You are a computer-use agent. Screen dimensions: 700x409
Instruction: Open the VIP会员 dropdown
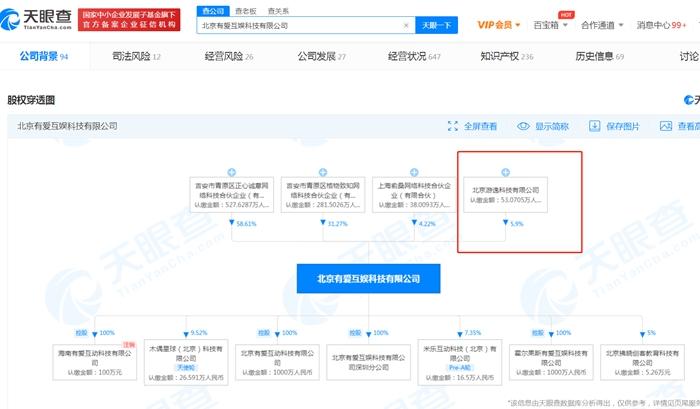click(x=499, y=25)
